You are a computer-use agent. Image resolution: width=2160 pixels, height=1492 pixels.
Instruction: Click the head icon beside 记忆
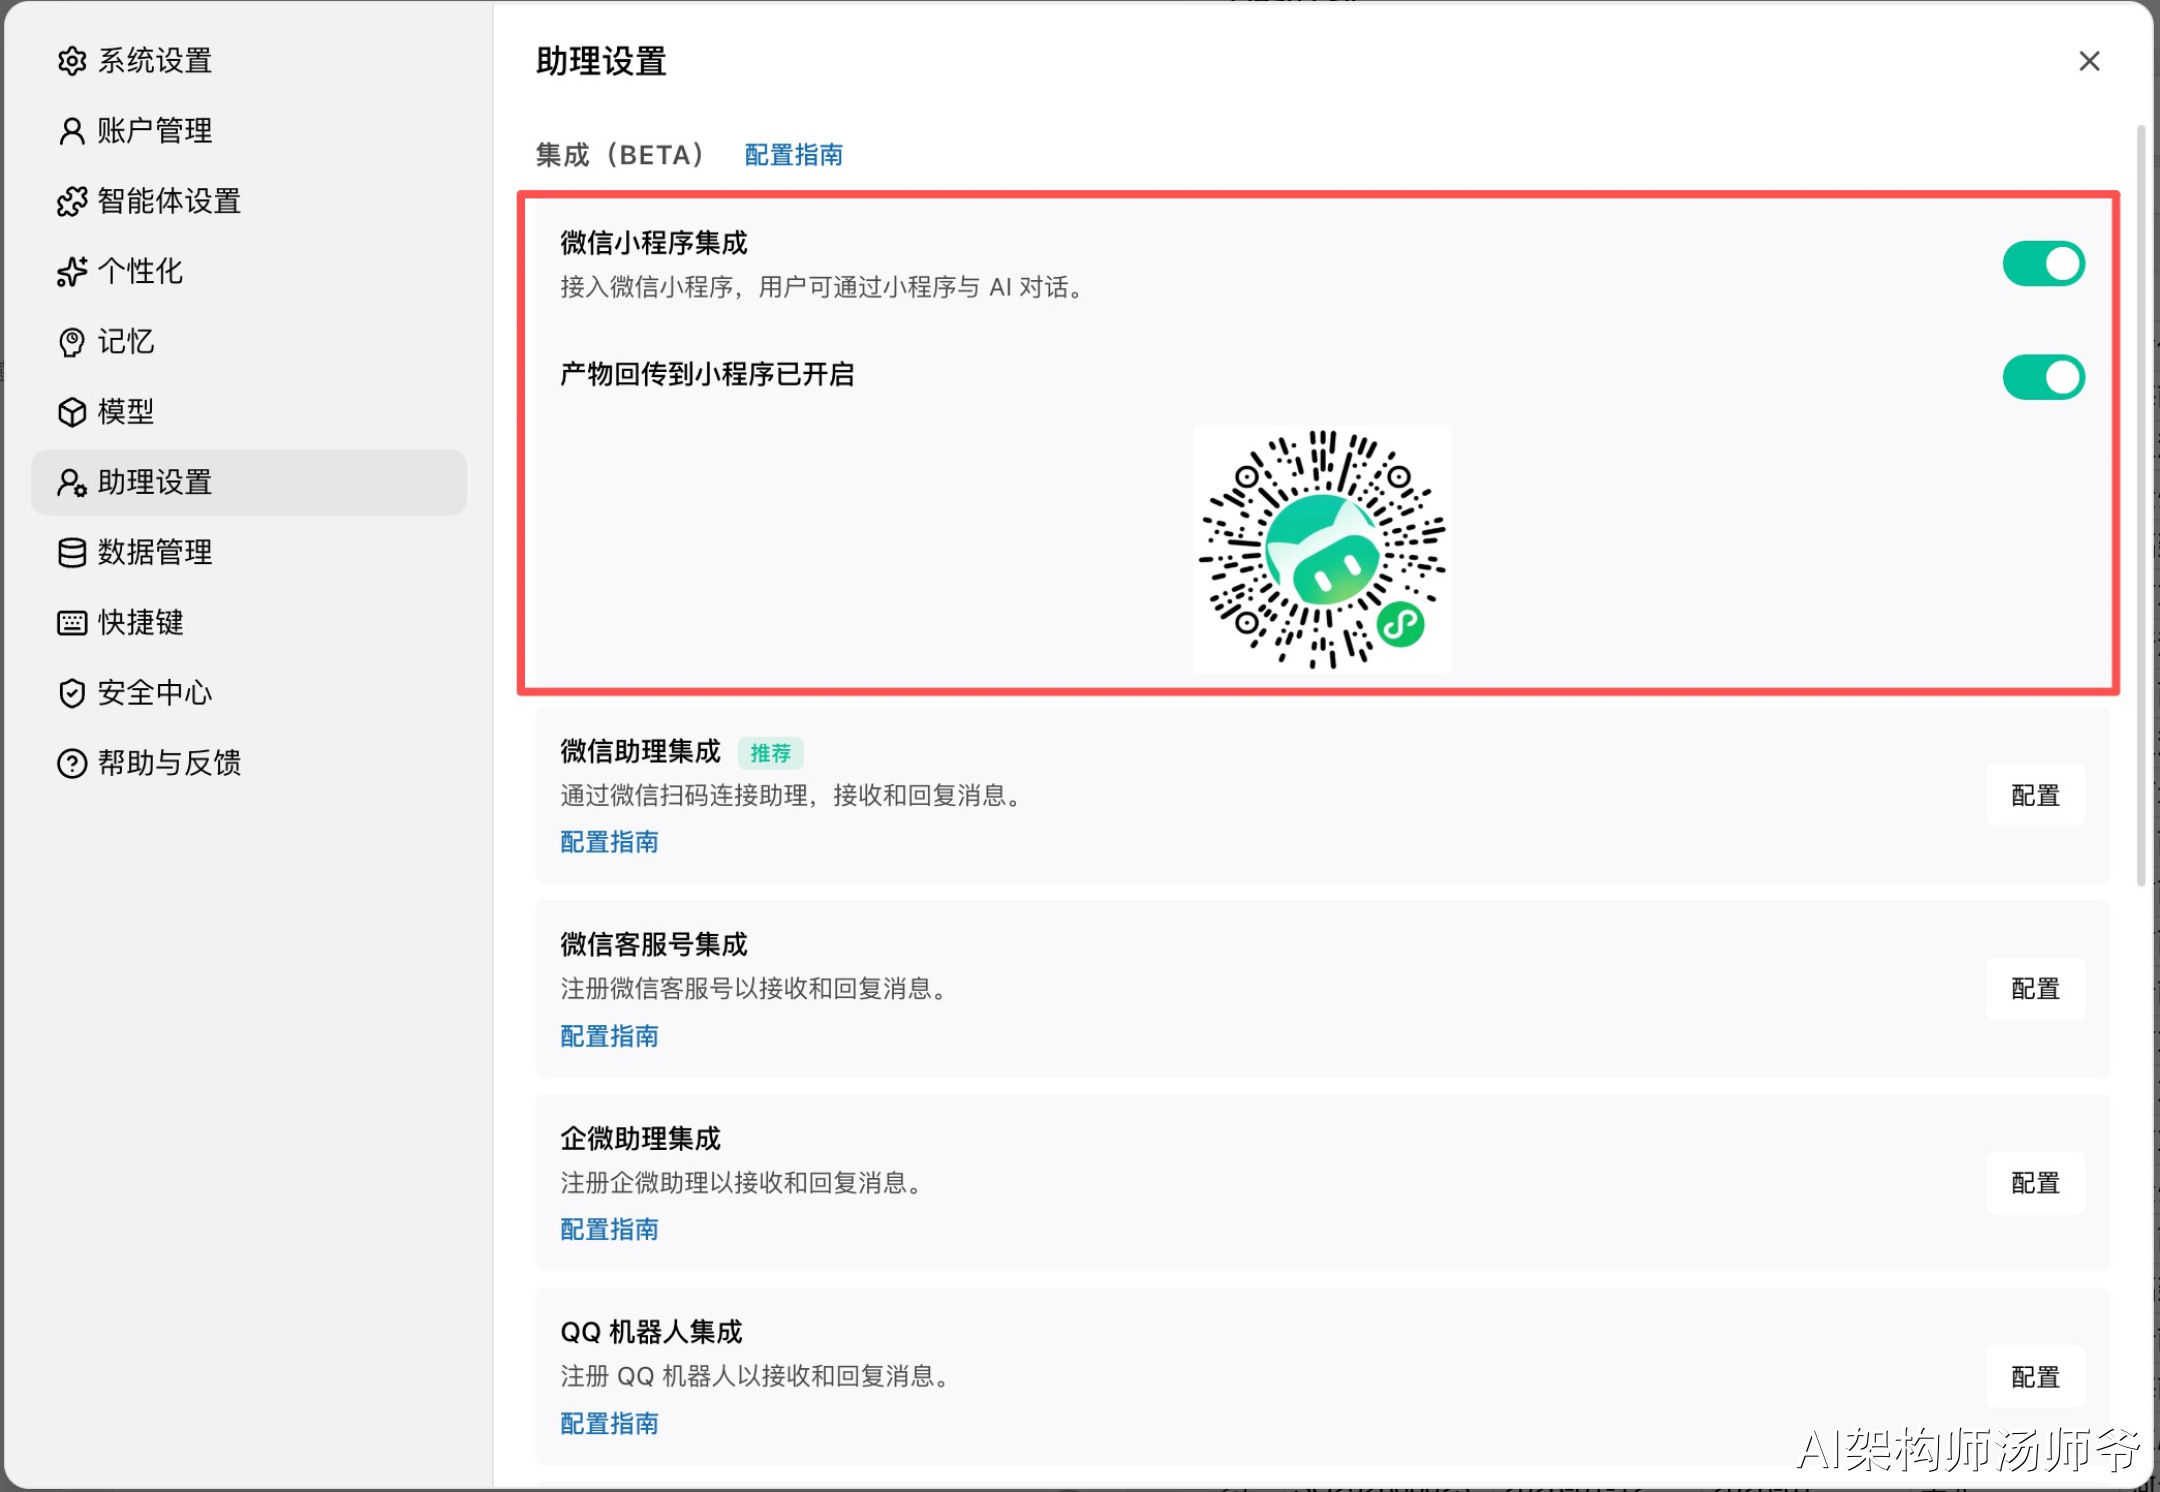click(x=72, y=342)
